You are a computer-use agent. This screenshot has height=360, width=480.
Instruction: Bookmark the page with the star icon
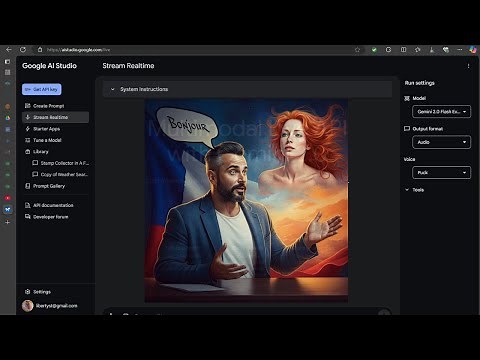pos(357,50)
